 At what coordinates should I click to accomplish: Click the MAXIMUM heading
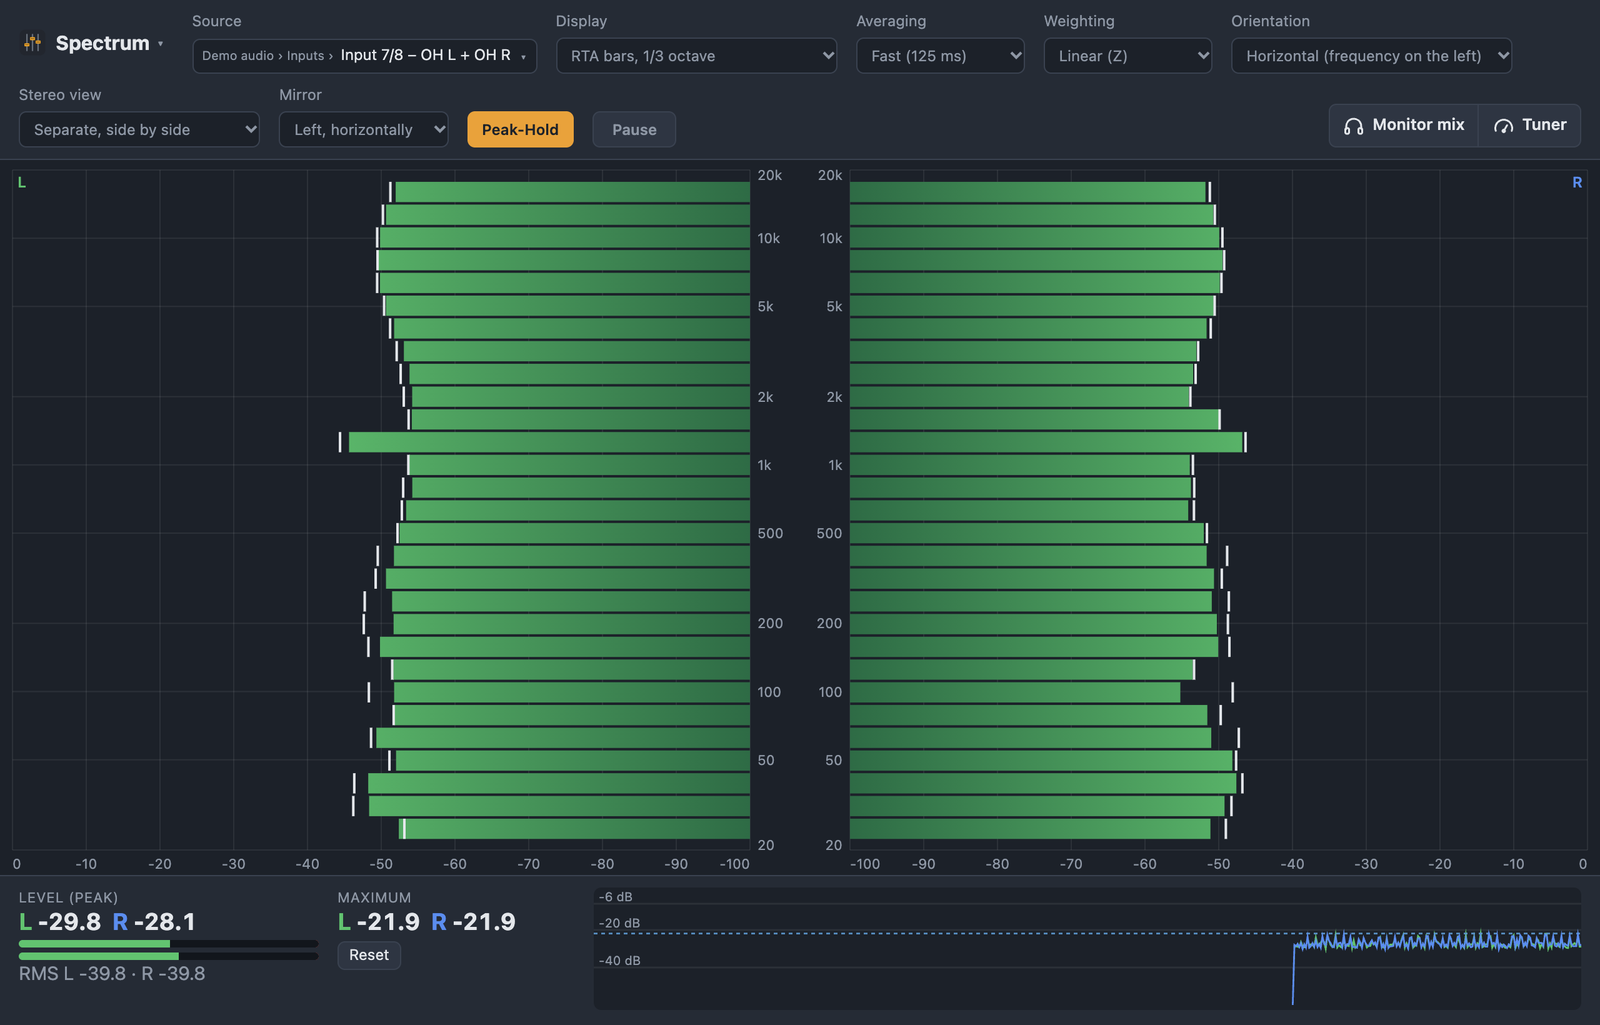tap(374, 898)
